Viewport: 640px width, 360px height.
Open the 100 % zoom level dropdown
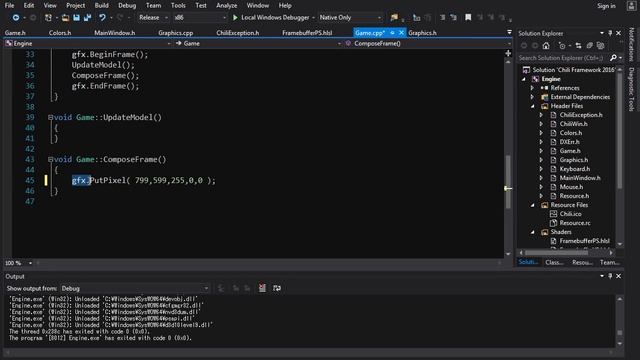click(x=18, y=263)
